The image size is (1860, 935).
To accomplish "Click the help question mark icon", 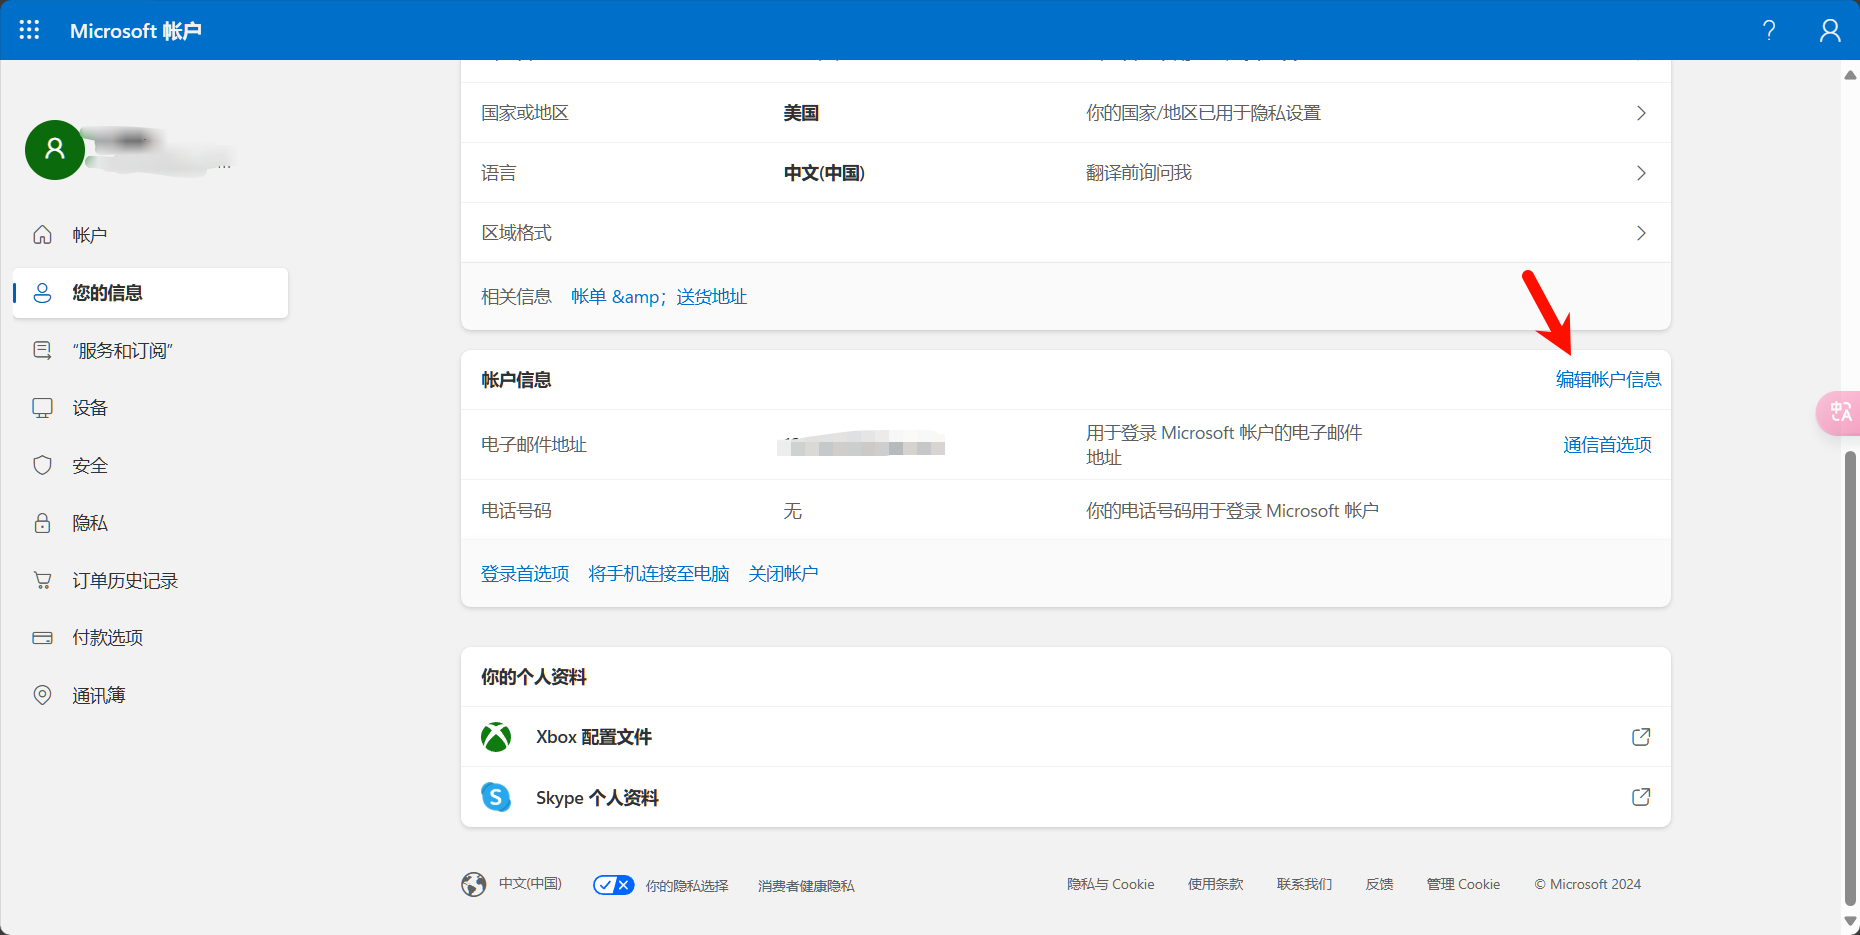I will (1769, 30).
